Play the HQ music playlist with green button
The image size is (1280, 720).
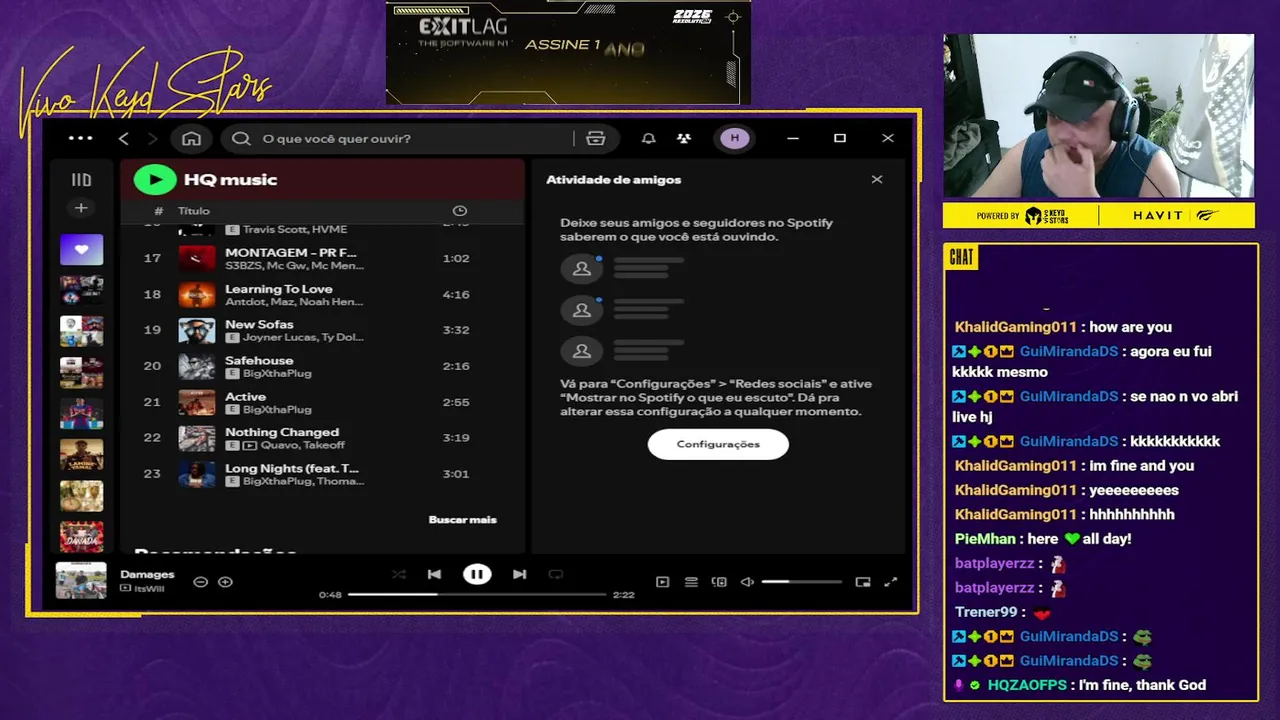point(155,180)
